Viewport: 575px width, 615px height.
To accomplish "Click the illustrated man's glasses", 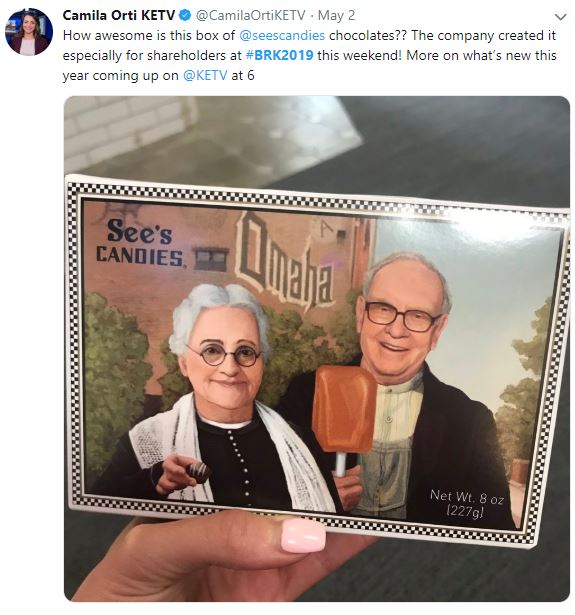I will pos(401,316).
